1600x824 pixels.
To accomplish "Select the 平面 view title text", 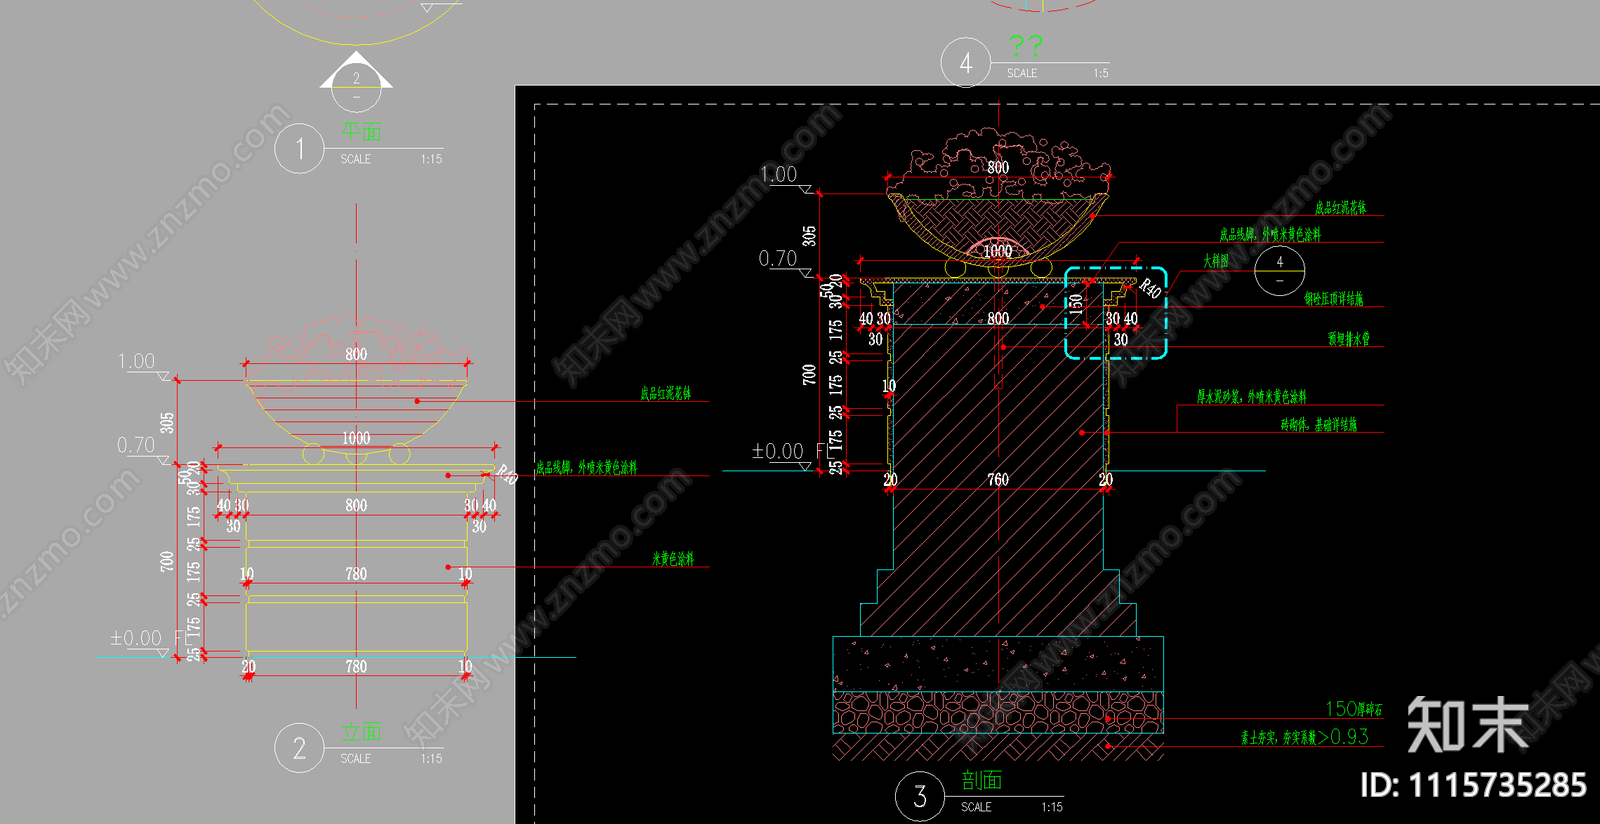I will 361,132.
